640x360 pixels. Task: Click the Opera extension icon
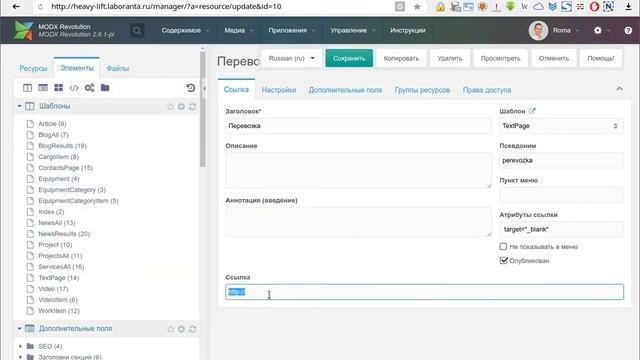[x=594, y=7]
